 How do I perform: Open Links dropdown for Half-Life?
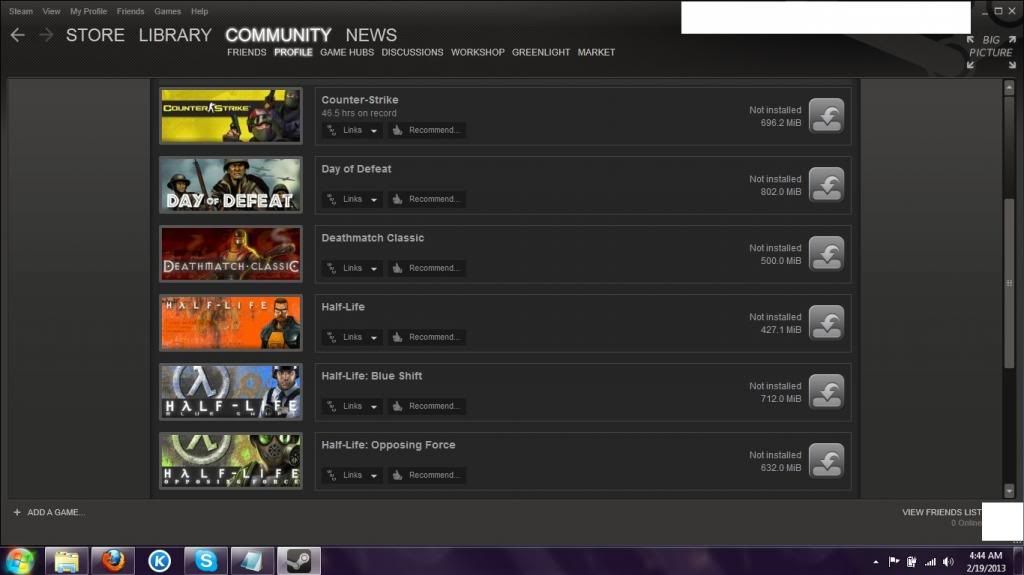(353, 337)
